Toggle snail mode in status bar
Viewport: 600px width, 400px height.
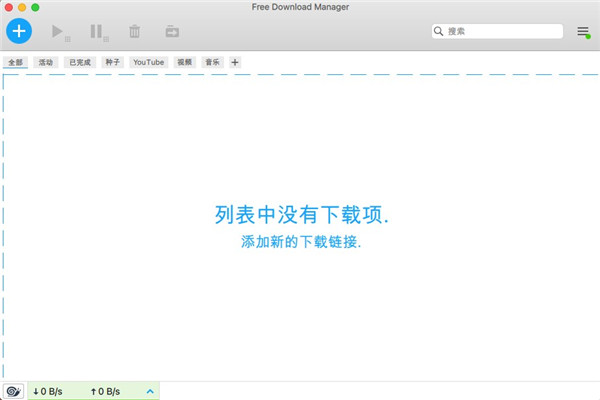click(13, 391)
